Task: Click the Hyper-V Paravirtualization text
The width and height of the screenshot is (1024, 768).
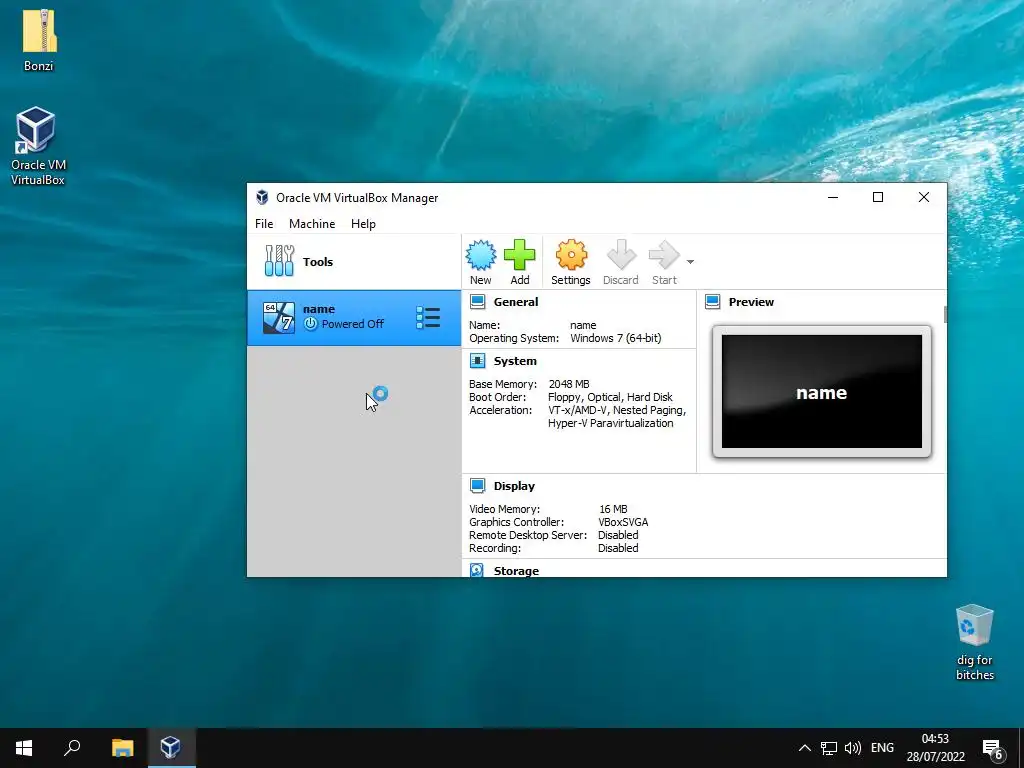Action: click(611, 423)
